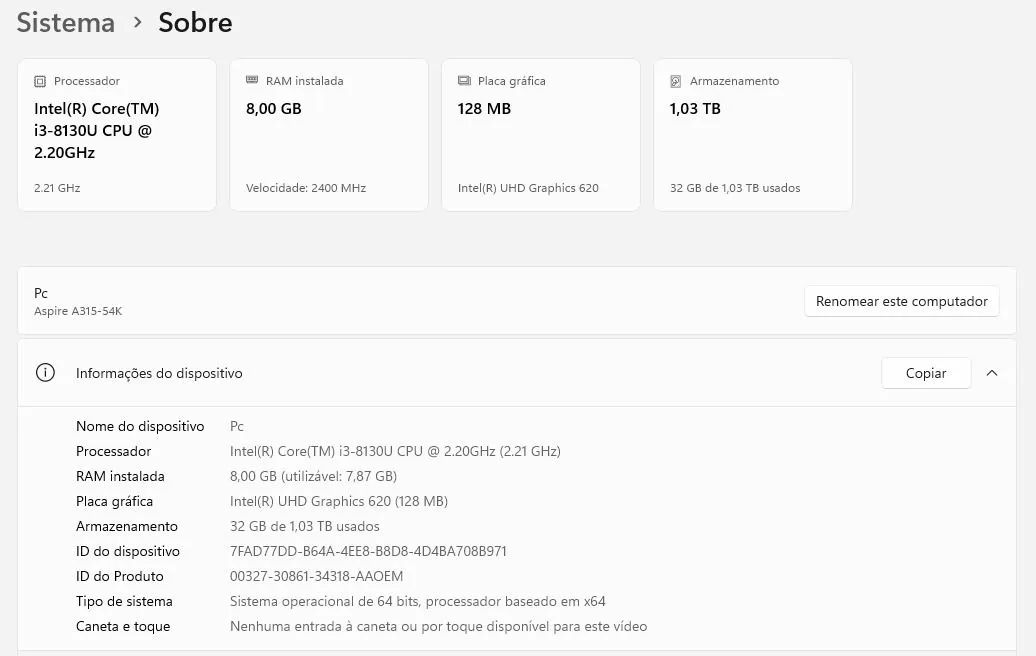Click the ID do Produto label
Viewport: 1036px width, 656px height.
click(x=120, y=576)
